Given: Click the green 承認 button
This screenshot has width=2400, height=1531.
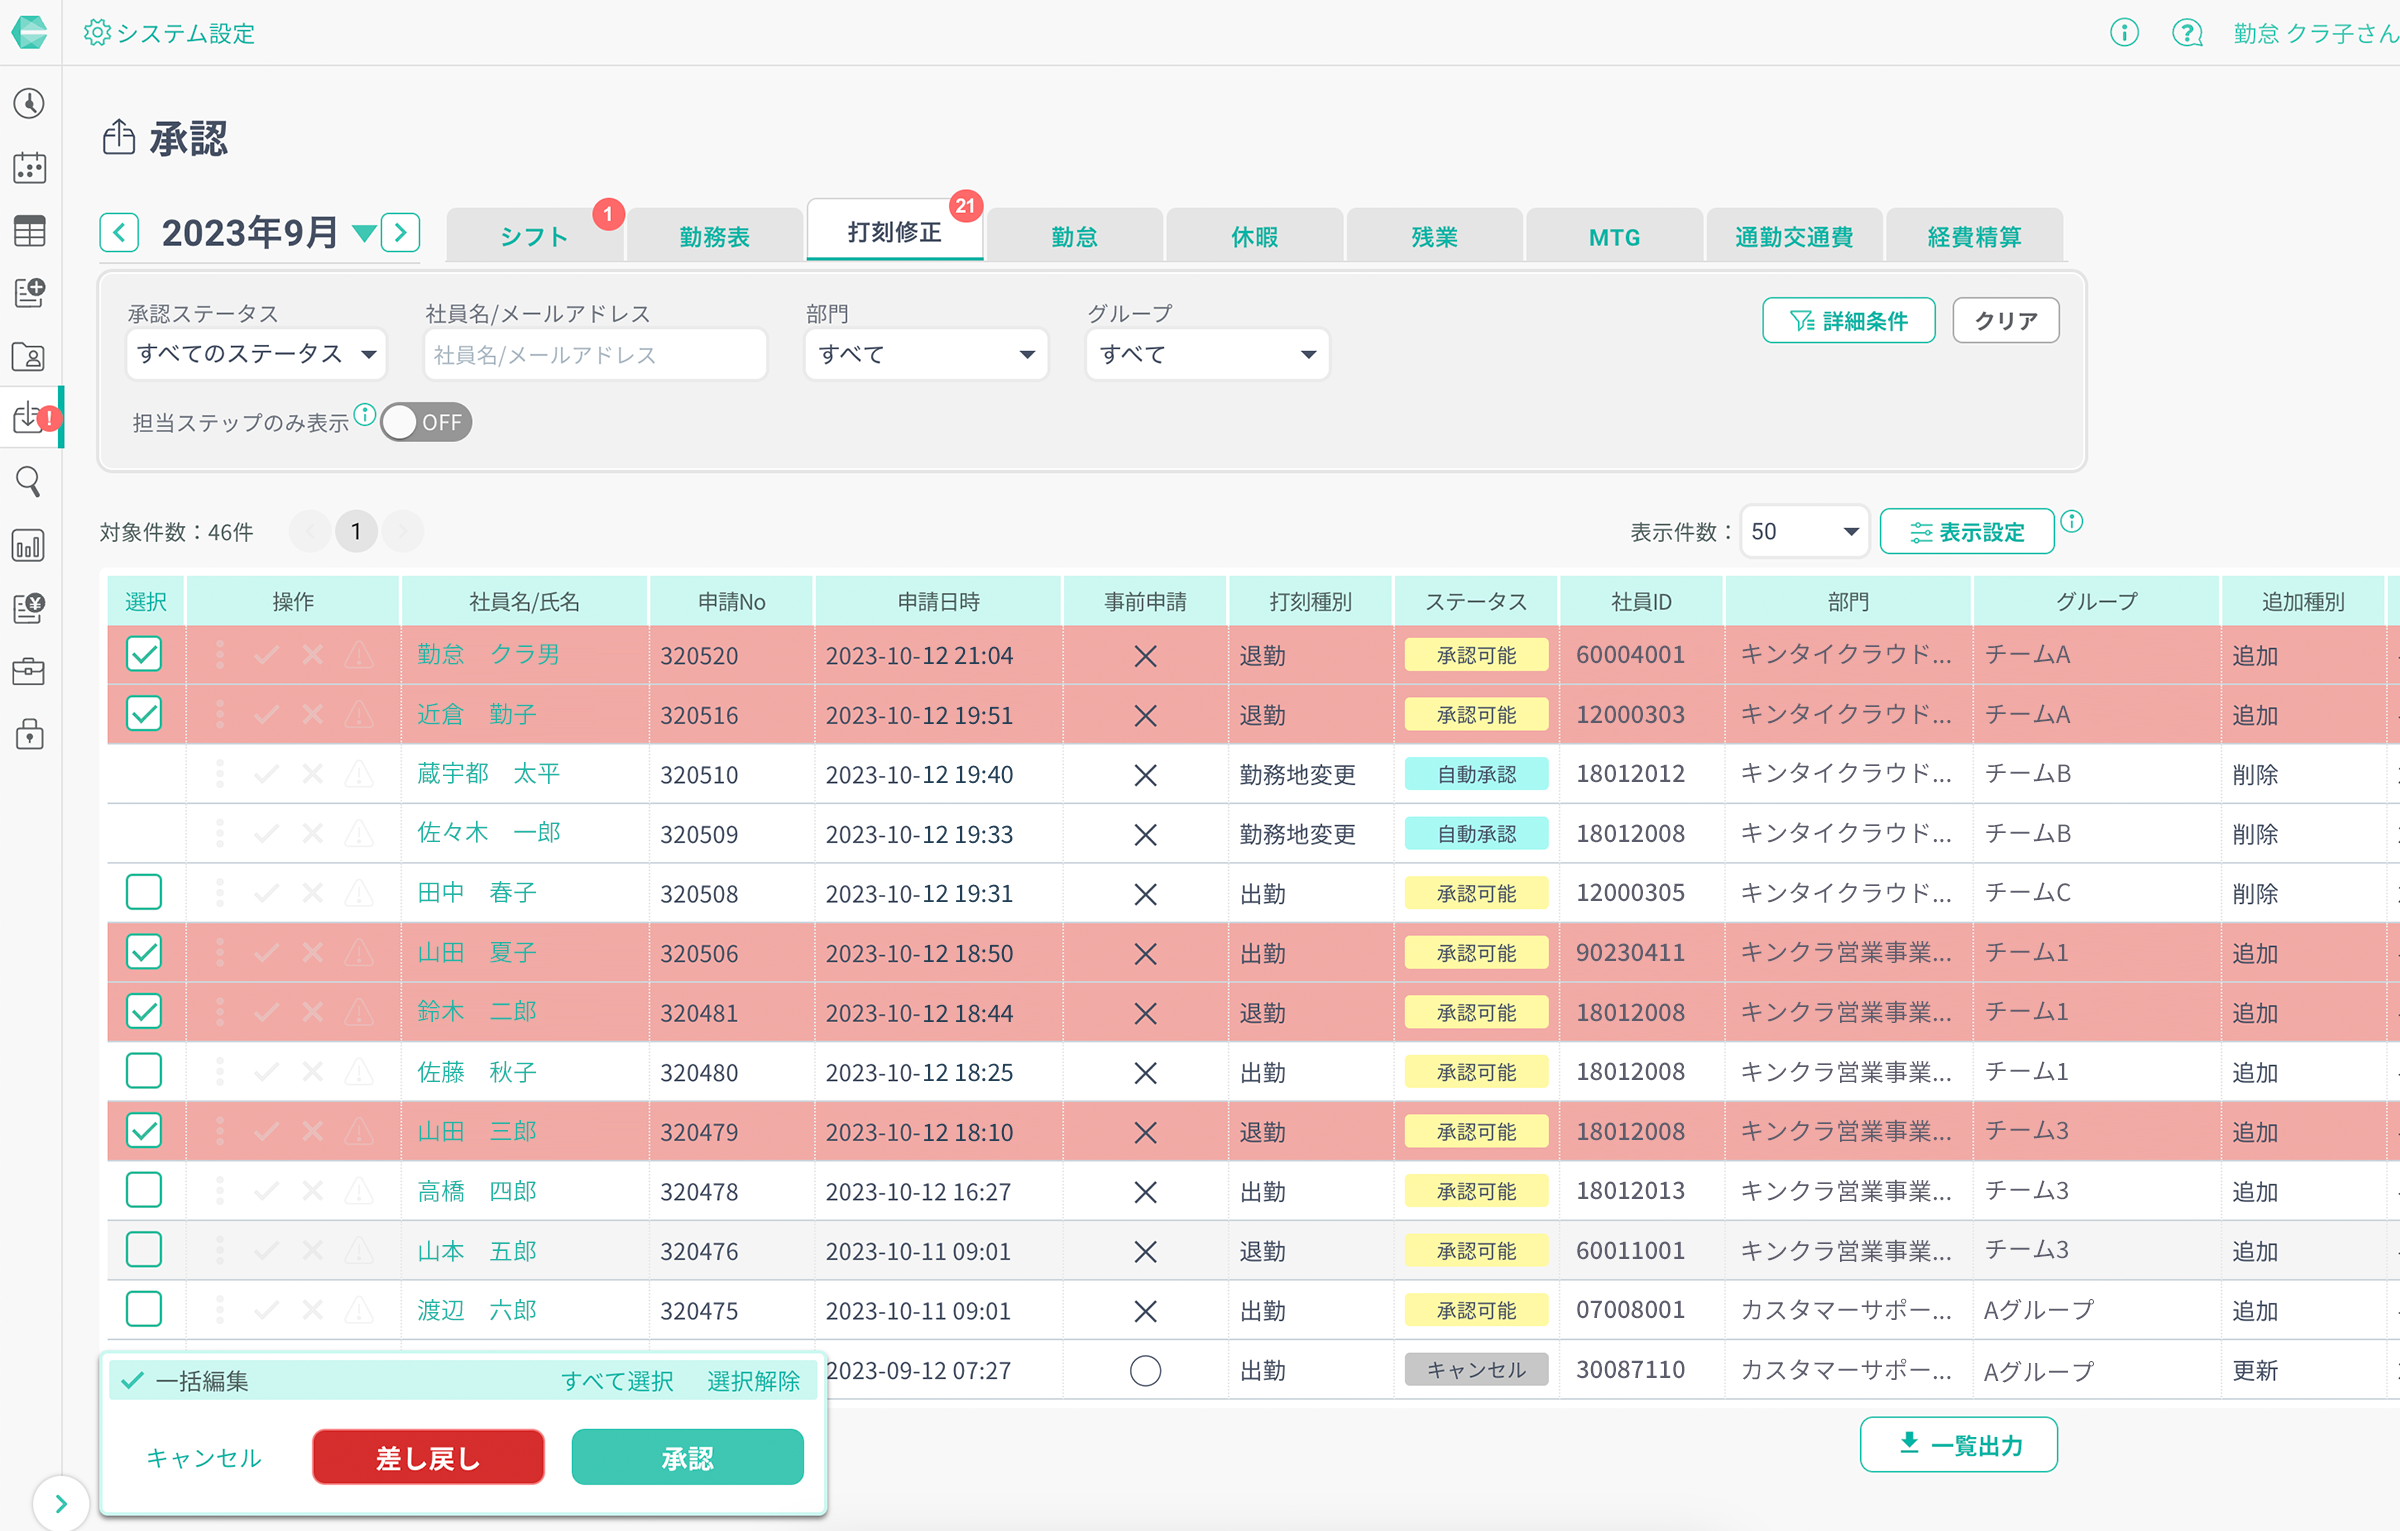Looking at the screenshot, I should 687,1457.
